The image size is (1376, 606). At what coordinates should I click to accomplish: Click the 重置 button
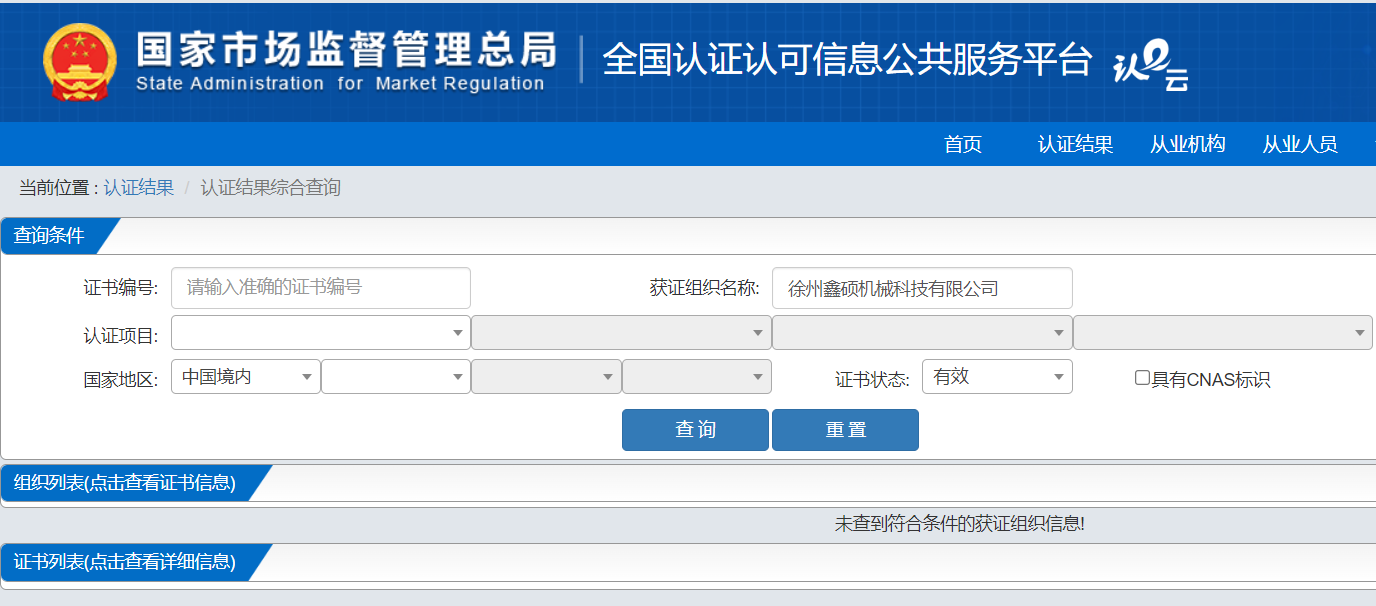(x=845, y=430)
